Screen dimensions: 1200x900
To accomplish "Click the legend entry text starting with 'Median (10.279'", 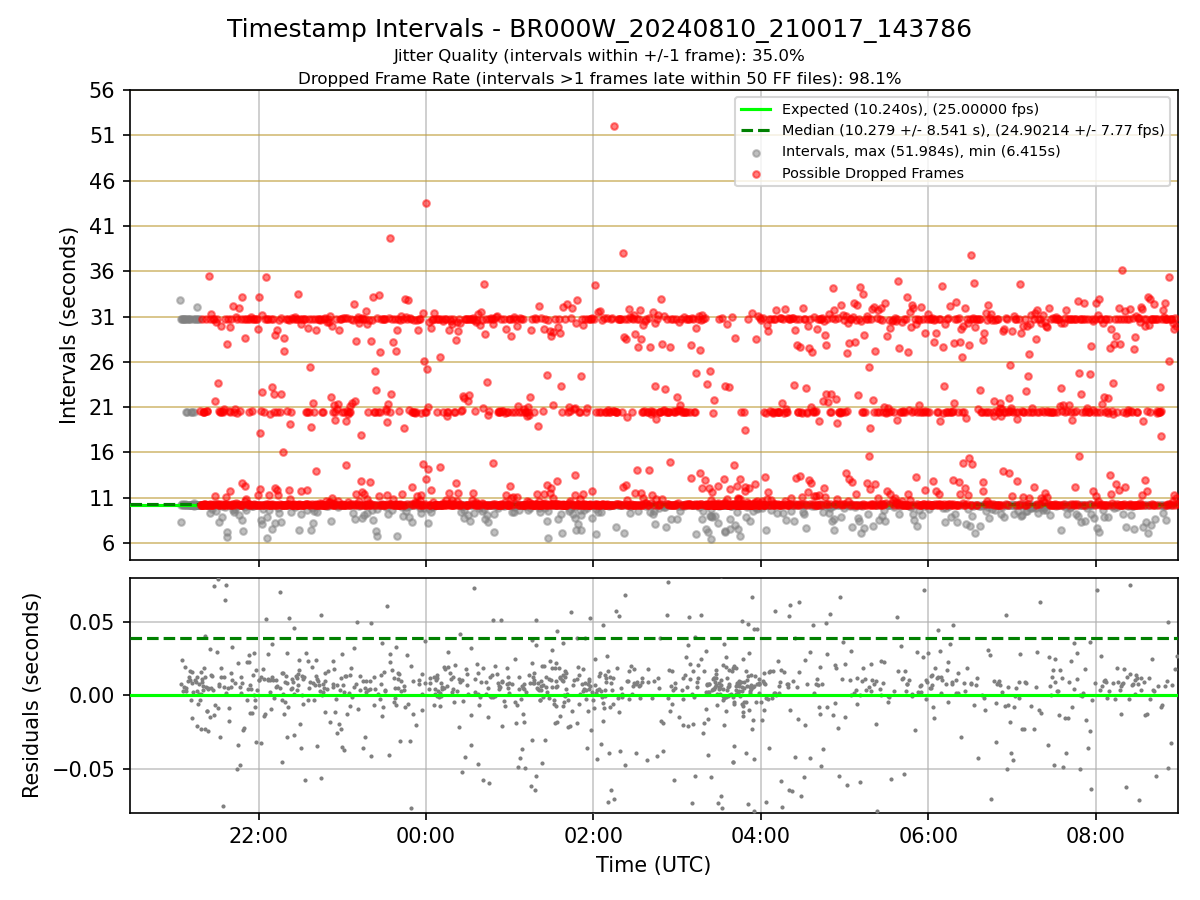I will (x=973, y=130).
